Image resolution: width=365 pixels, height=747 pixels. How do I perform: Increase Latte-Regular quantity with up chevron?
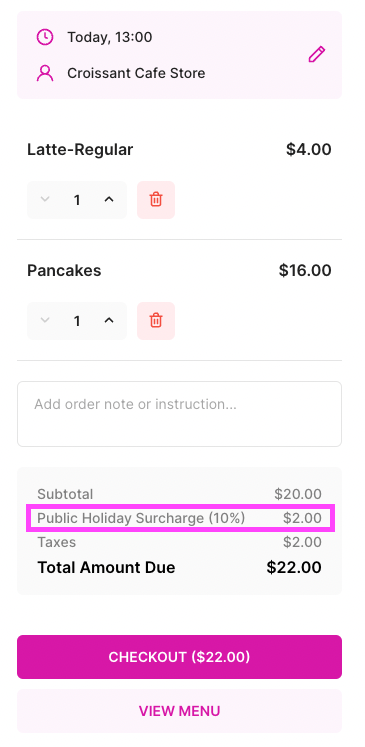pyautogui.click(x=109, y=200)
